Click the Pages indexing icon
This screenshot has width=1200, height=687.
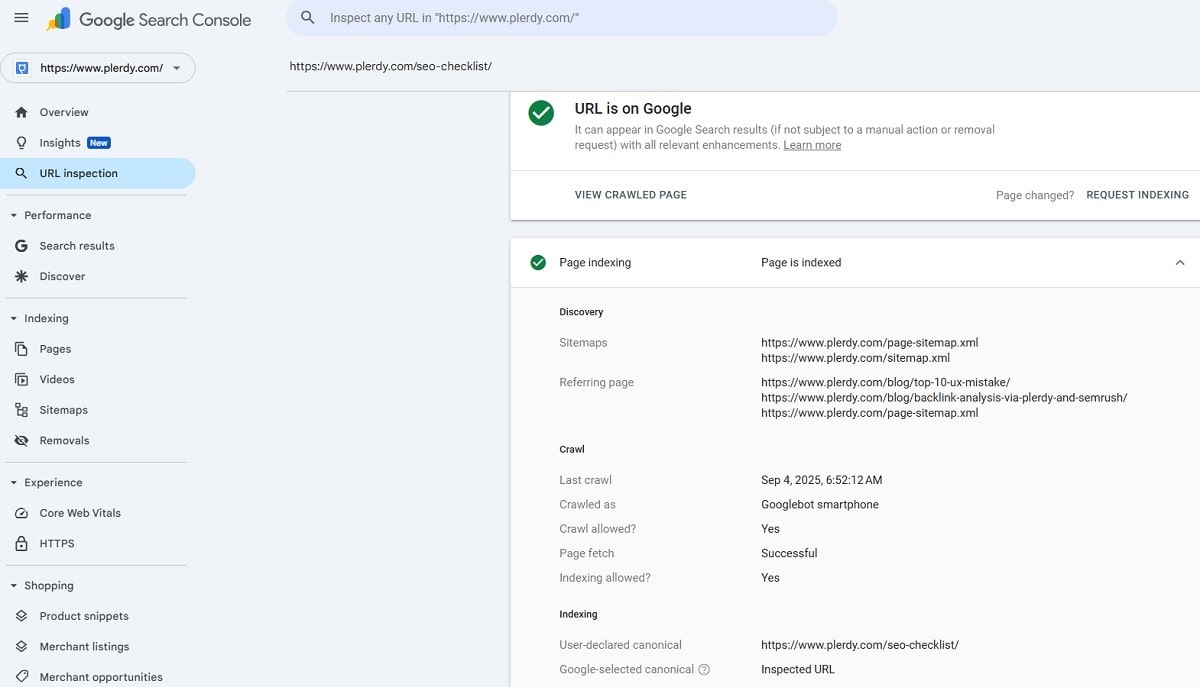(21, 348)
